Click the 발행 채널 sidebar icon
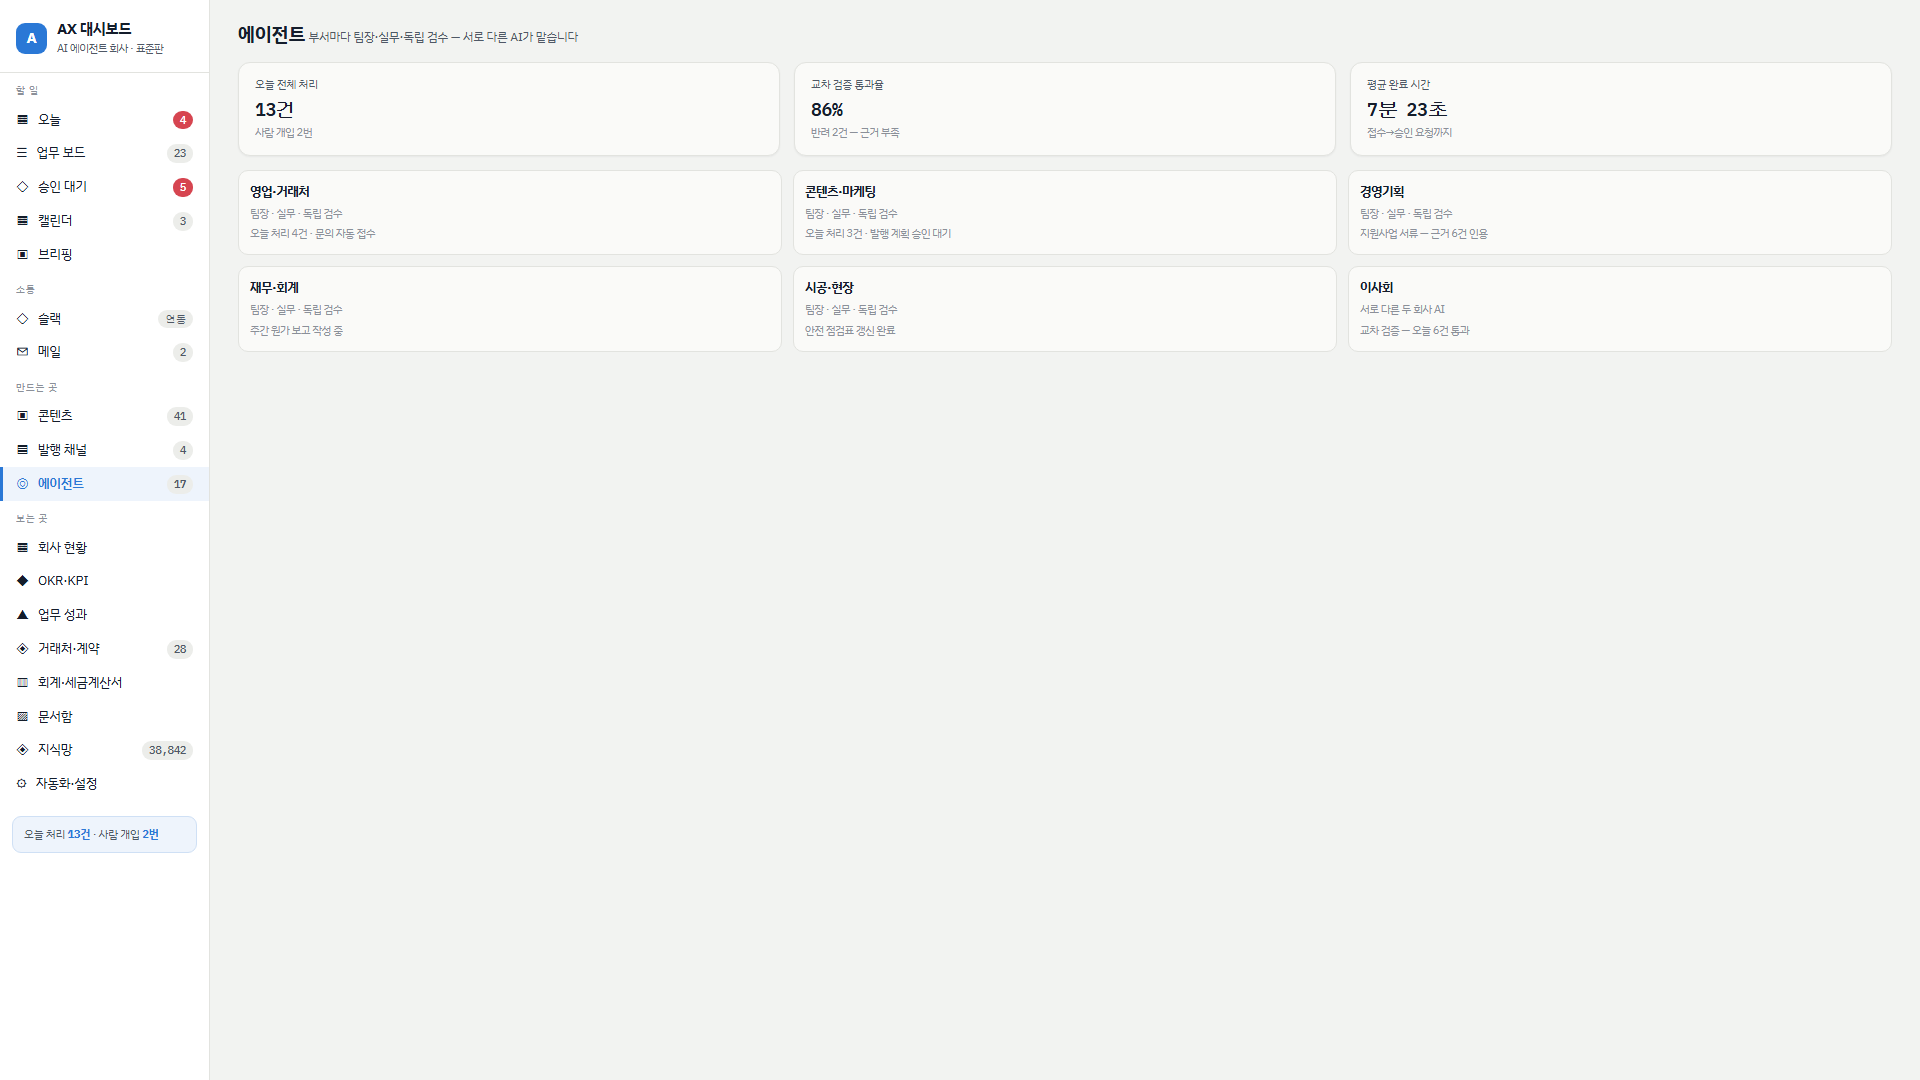Screen dimensions: 1920x1080 22,450
